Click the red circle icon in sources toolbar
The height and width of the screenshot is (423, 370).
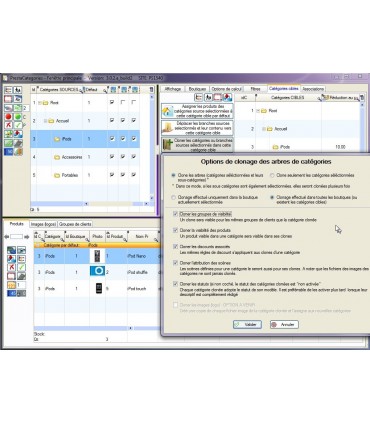pos(8,116)
